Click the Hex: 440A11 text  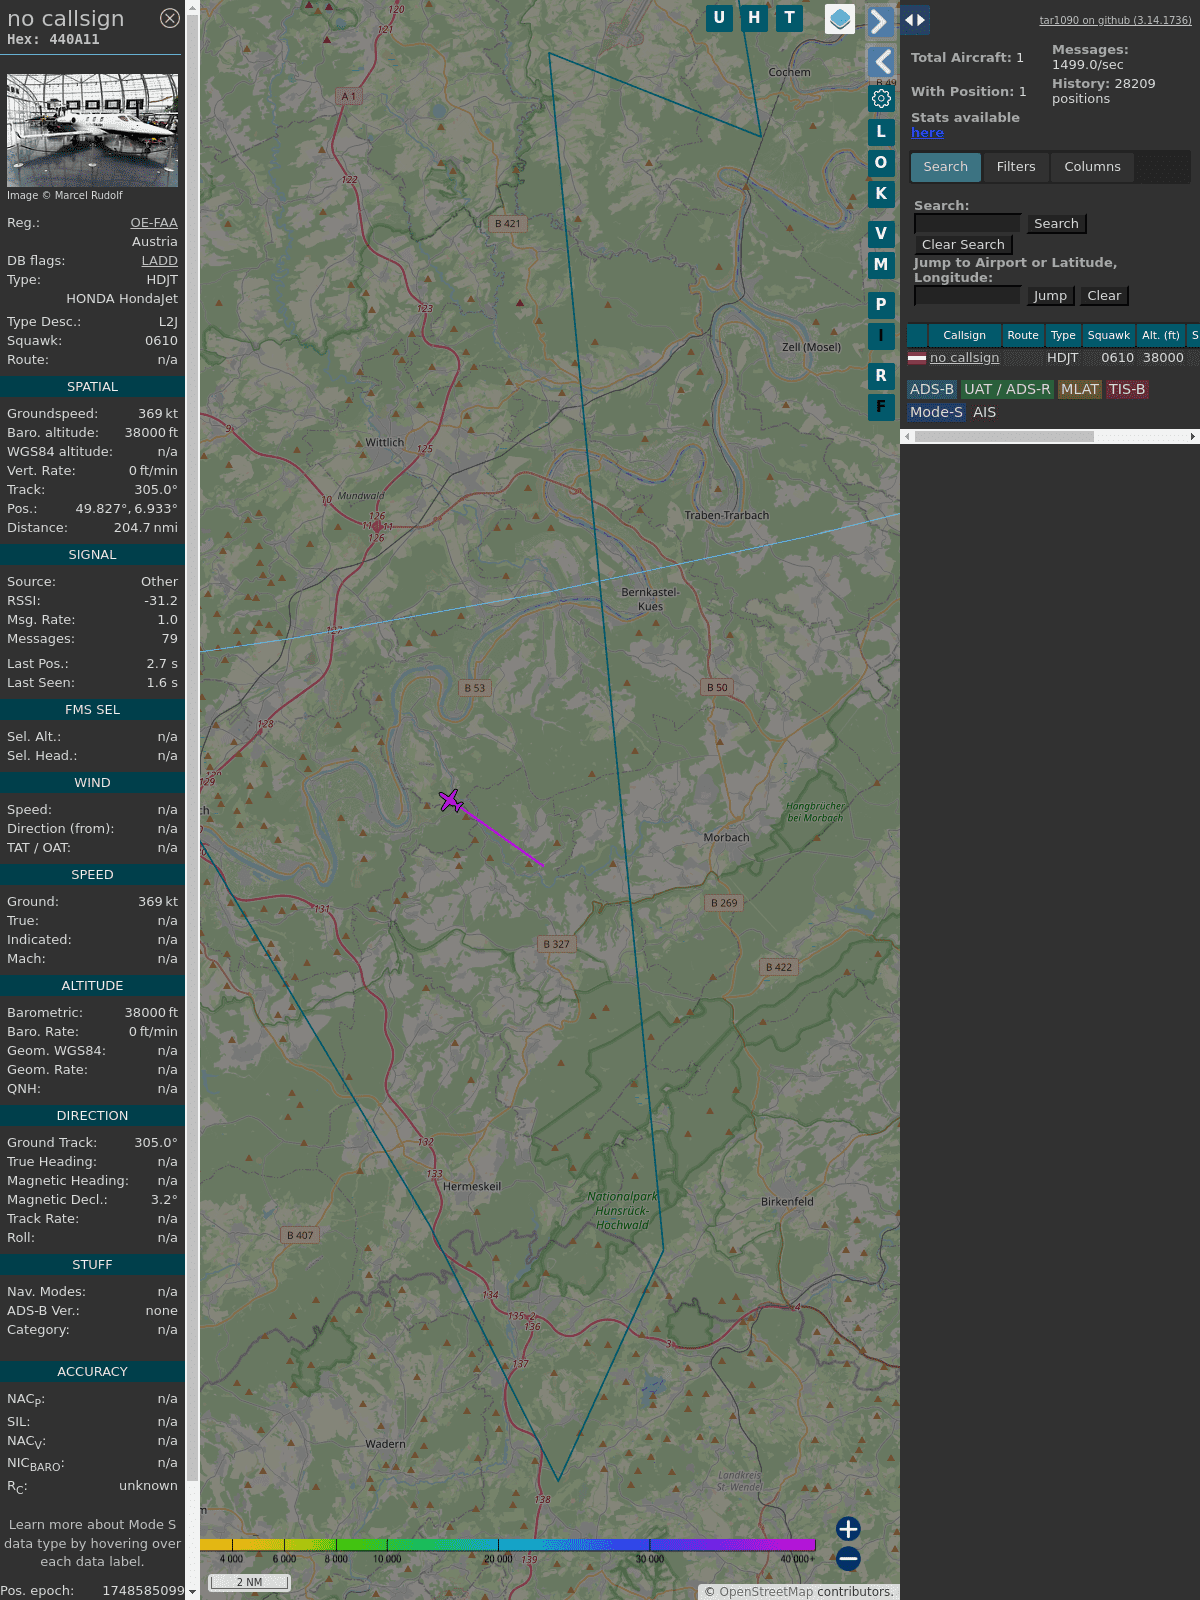tap(53, 40)
